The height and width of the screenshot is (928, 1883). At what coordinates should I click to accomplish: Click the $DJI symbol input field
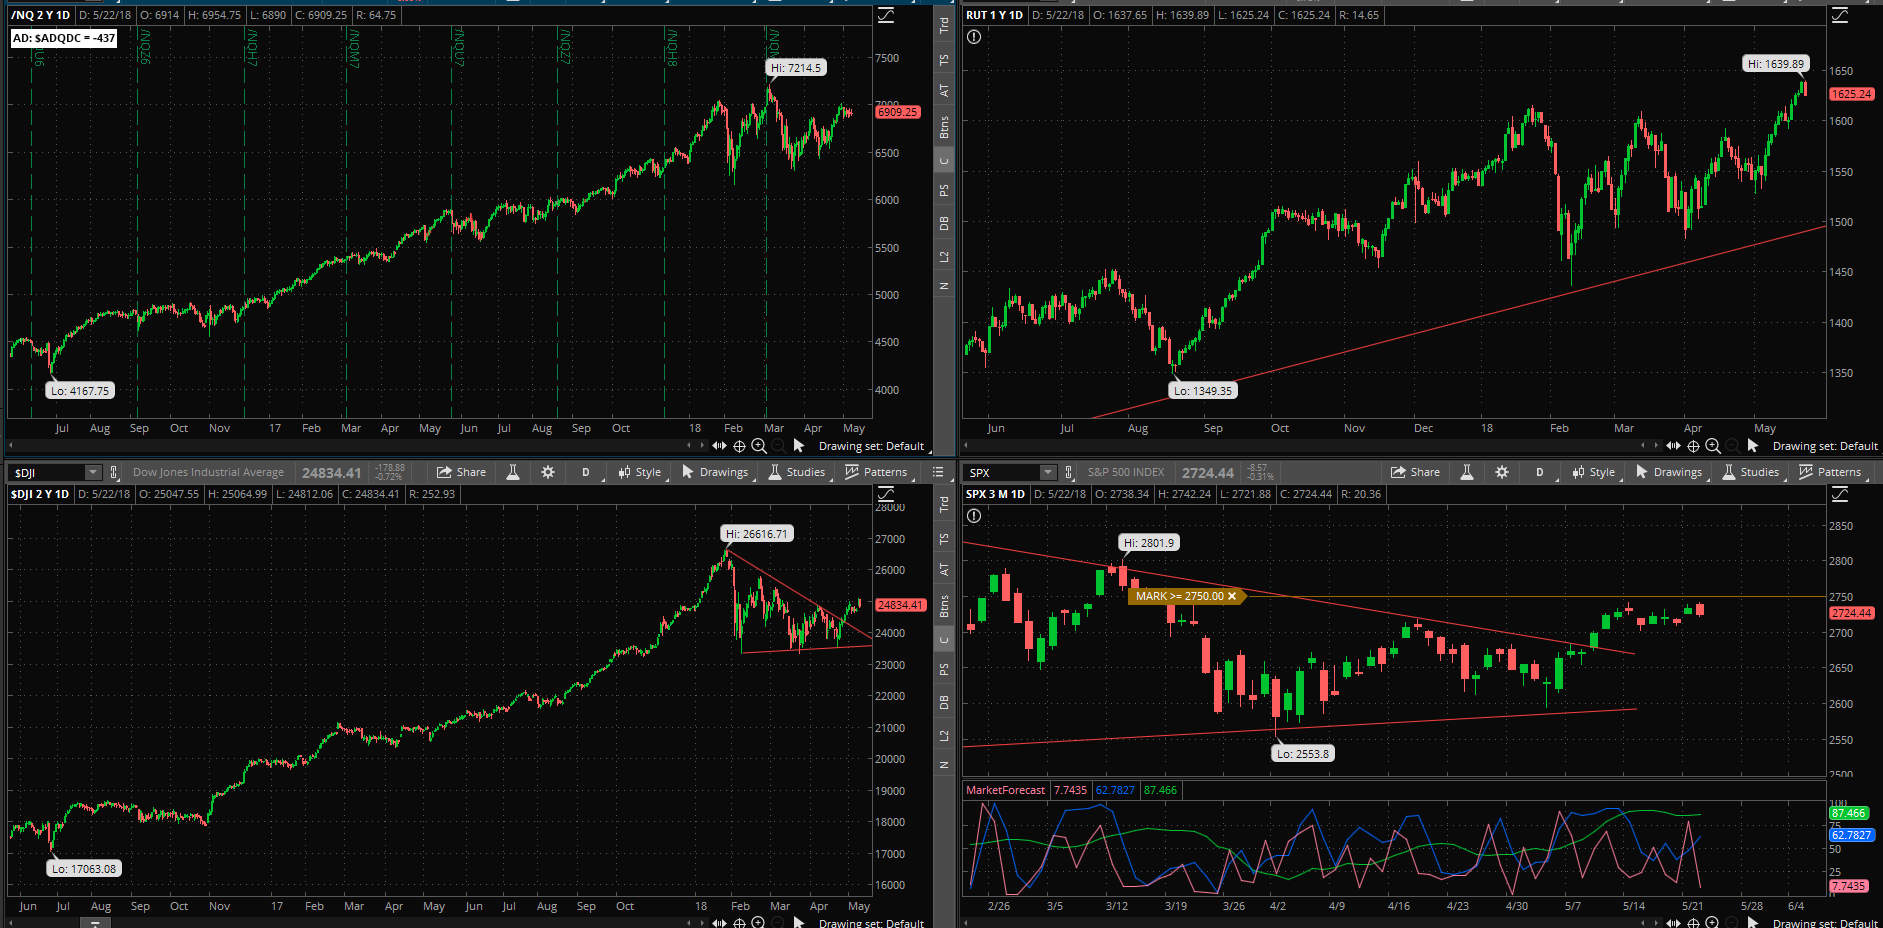[47, 472]
